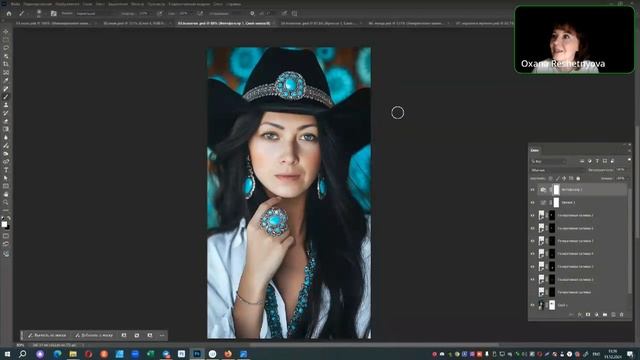This screenshot has width=640, height=360.
Task: Click the foreground color swatch
Action: 4,224
